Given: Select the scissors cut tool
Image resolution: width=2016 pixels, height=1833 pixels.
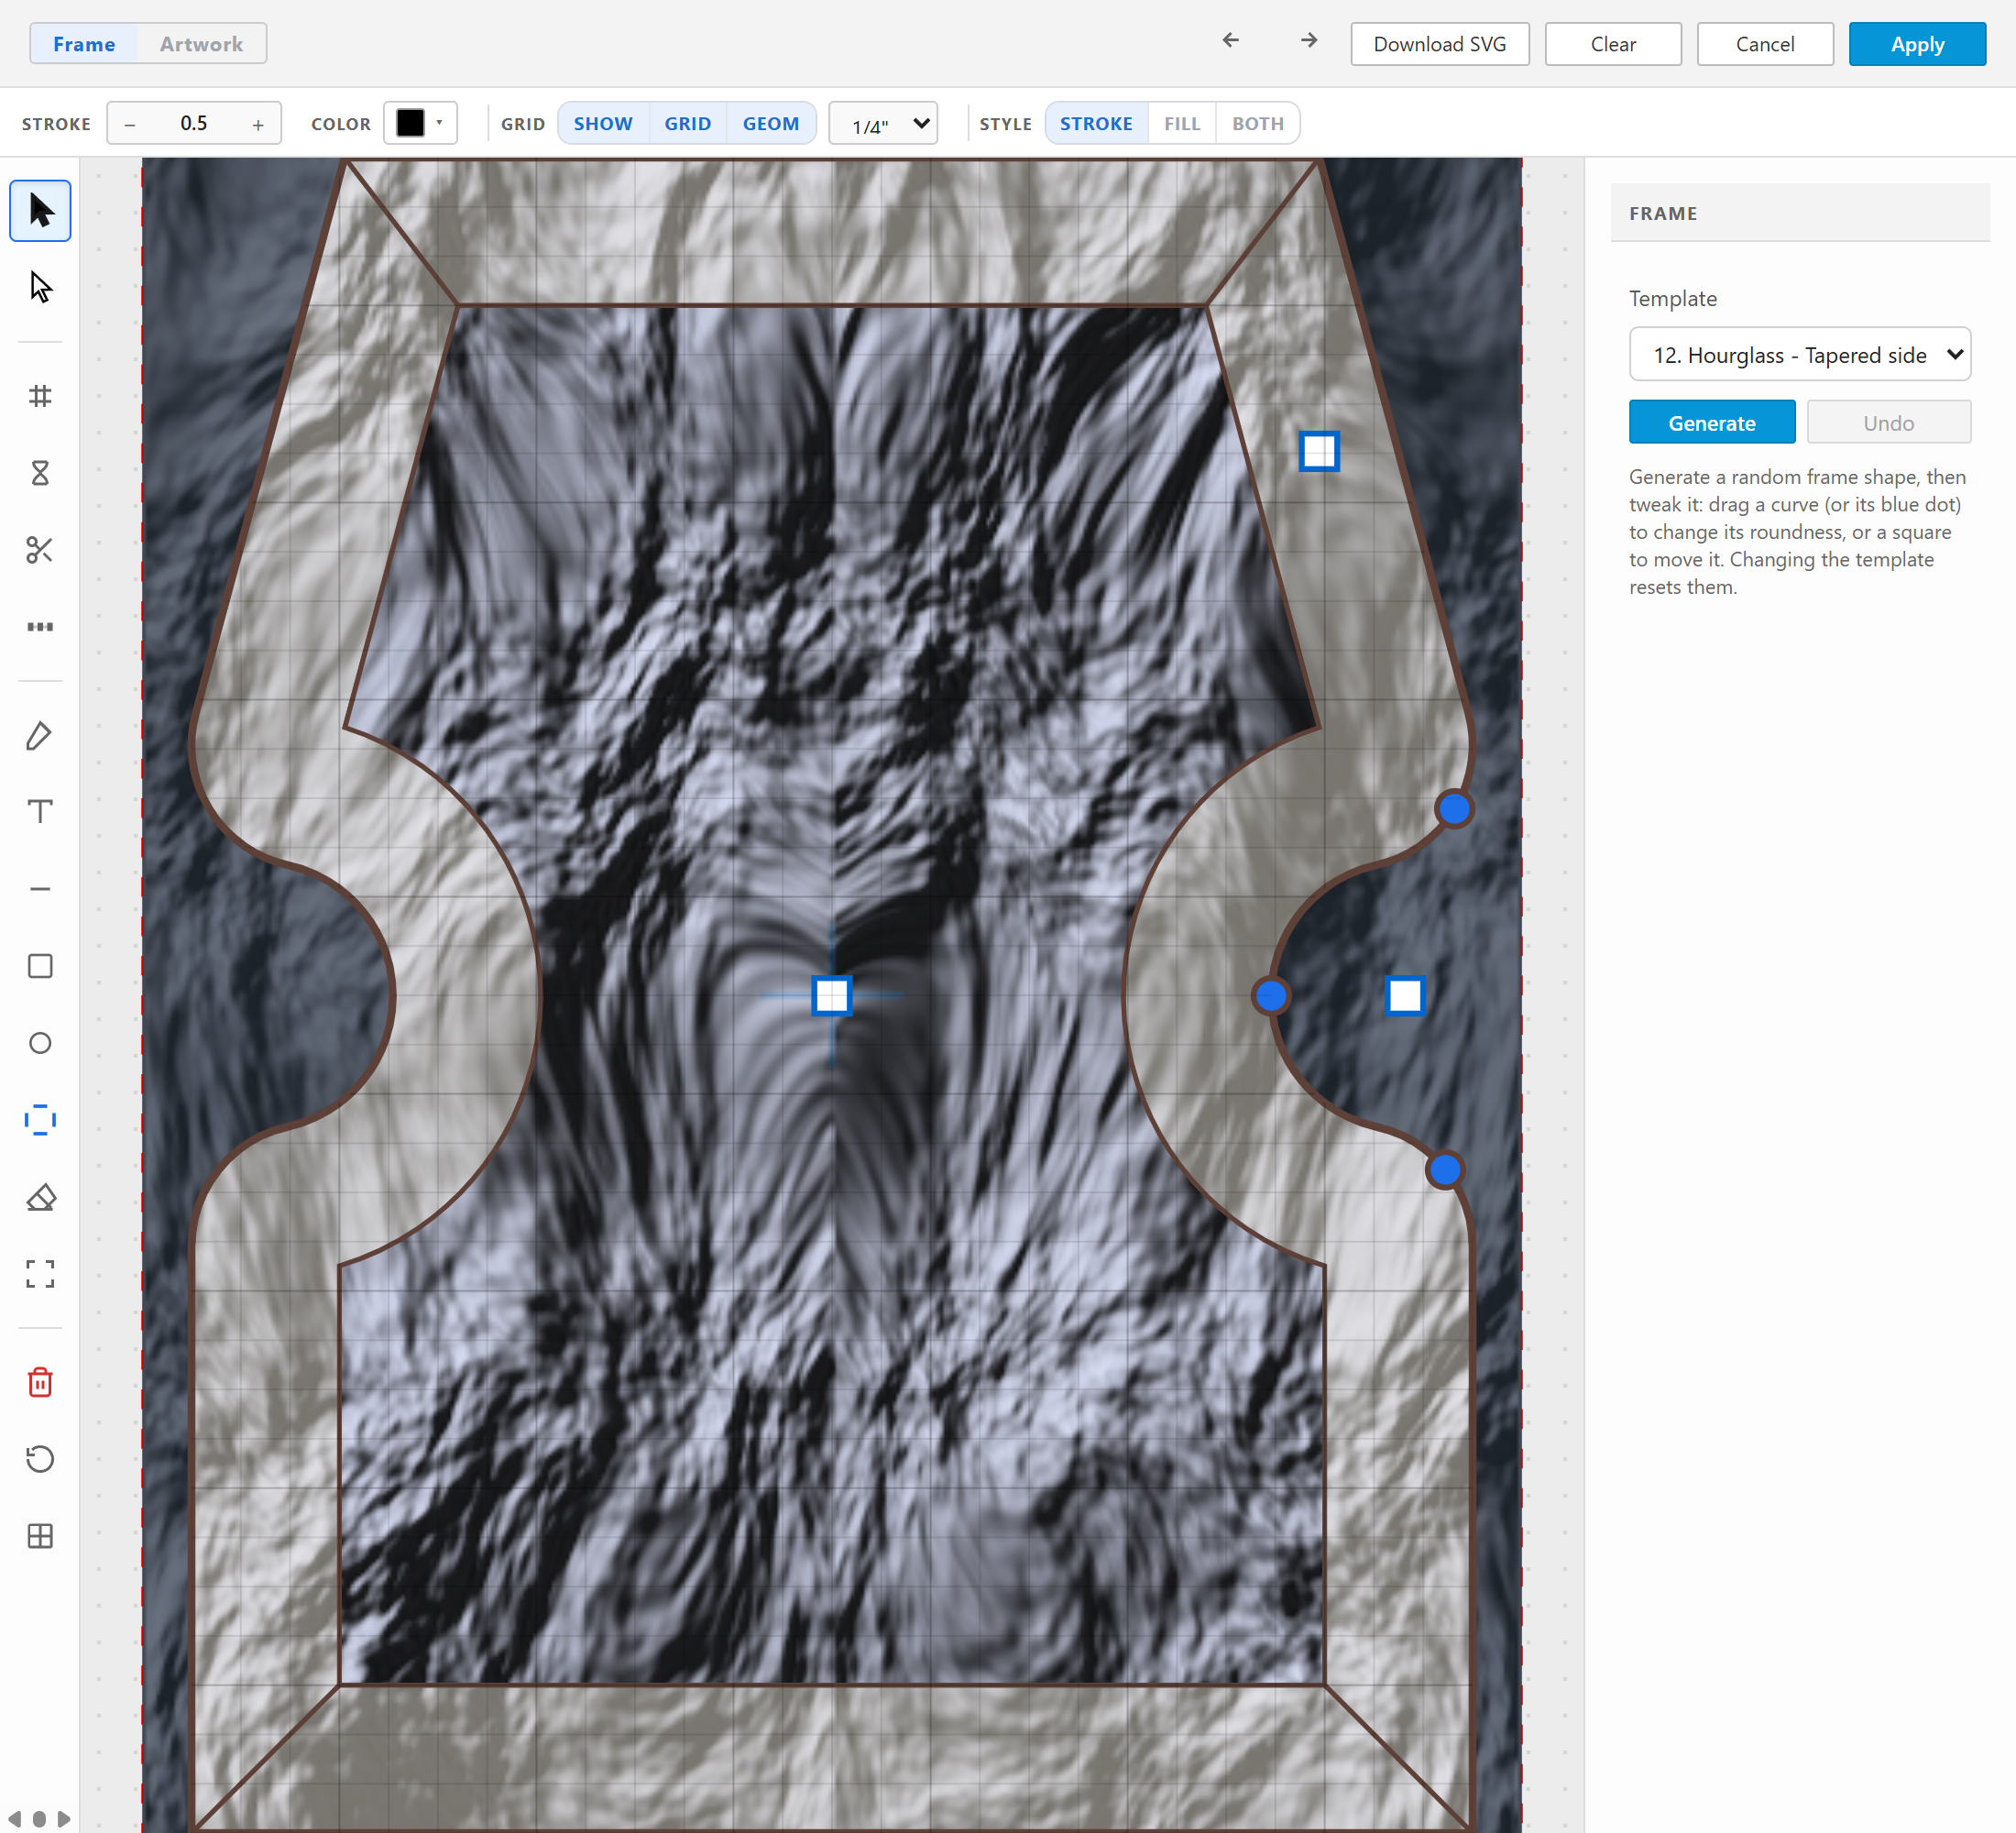Looking at the screenshot, I should tap(40, 550).
